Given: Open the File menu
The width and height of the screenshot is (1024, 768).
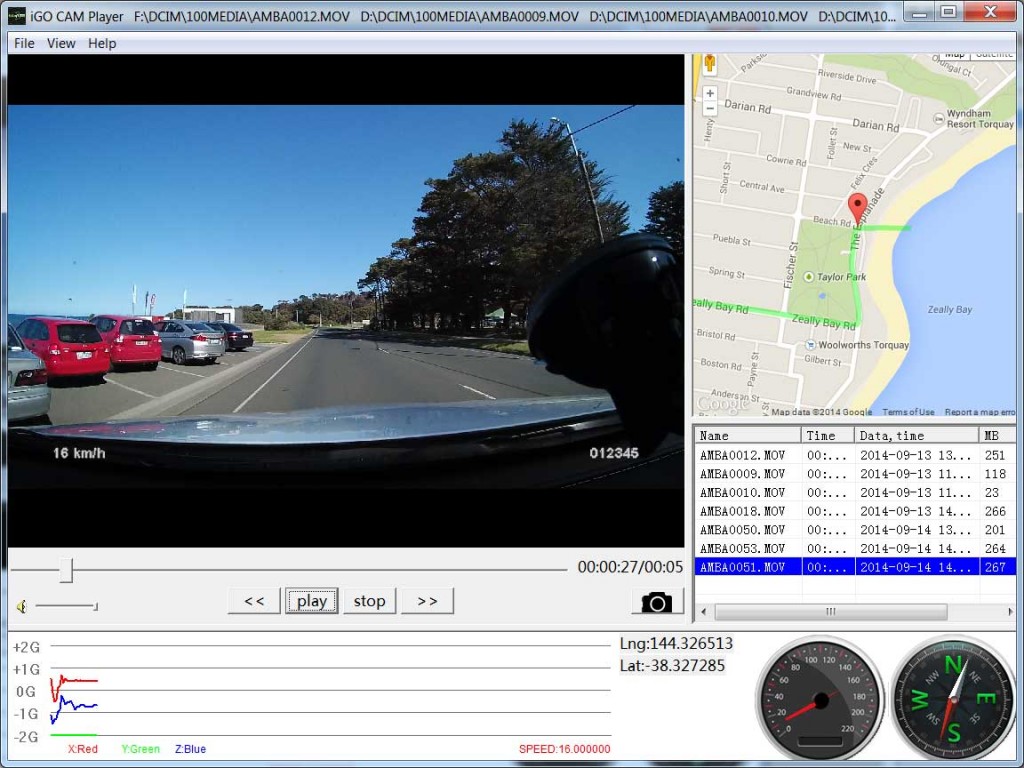Looking at the screenshot, I should click(x=24, y=43).
